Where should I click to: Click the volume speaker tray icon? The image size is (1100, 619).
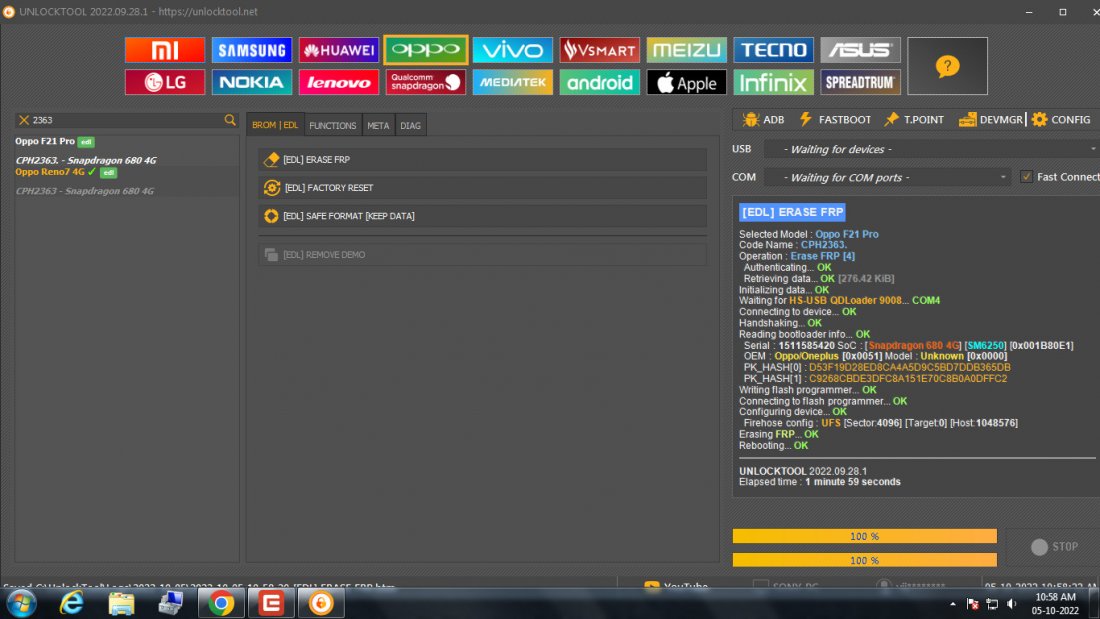coord(1012,604)
